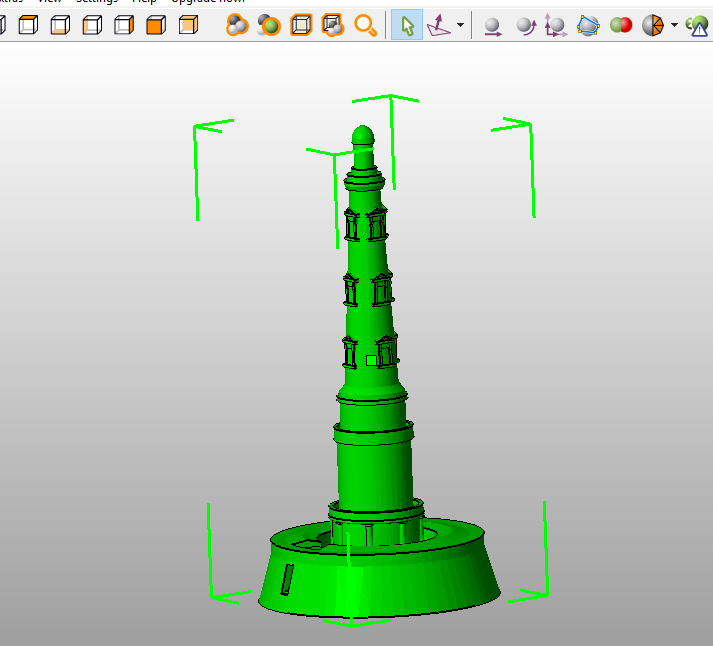Open the Scale part tool

(556, 26)
